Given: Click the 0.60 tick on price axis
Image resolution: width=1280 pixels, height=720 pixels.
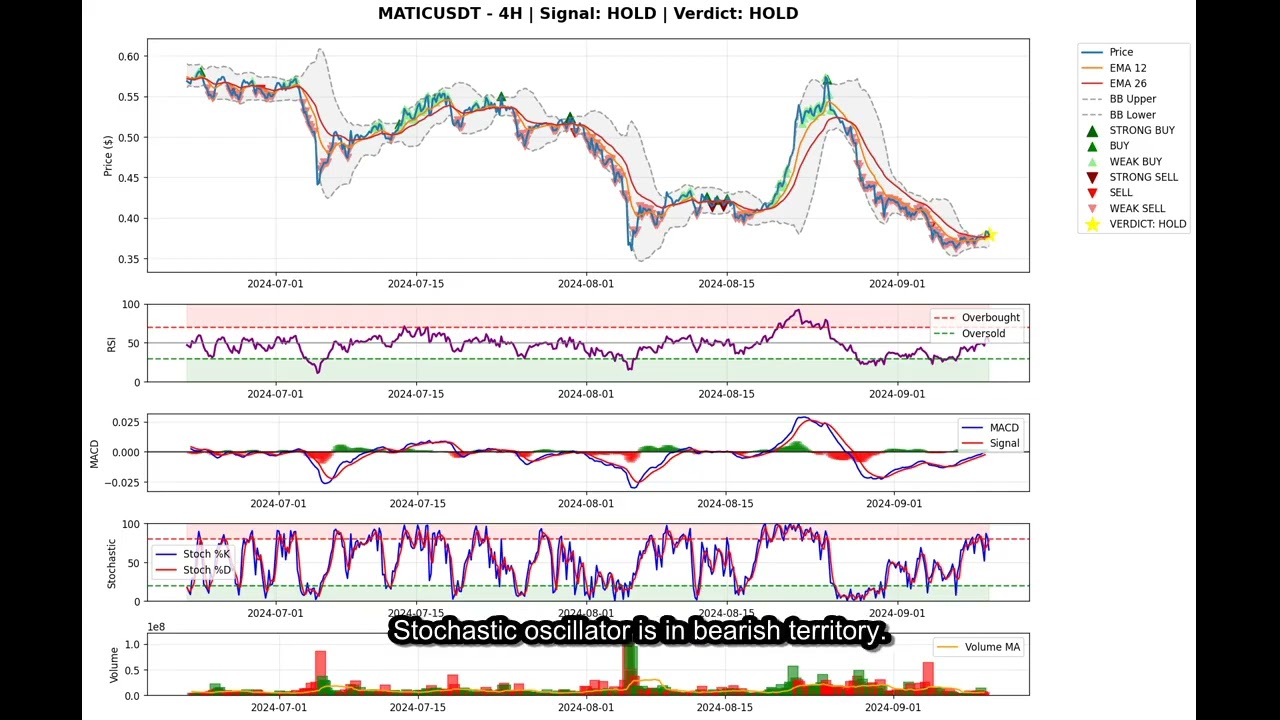Looking at the screenshot, I should (128, 57).
